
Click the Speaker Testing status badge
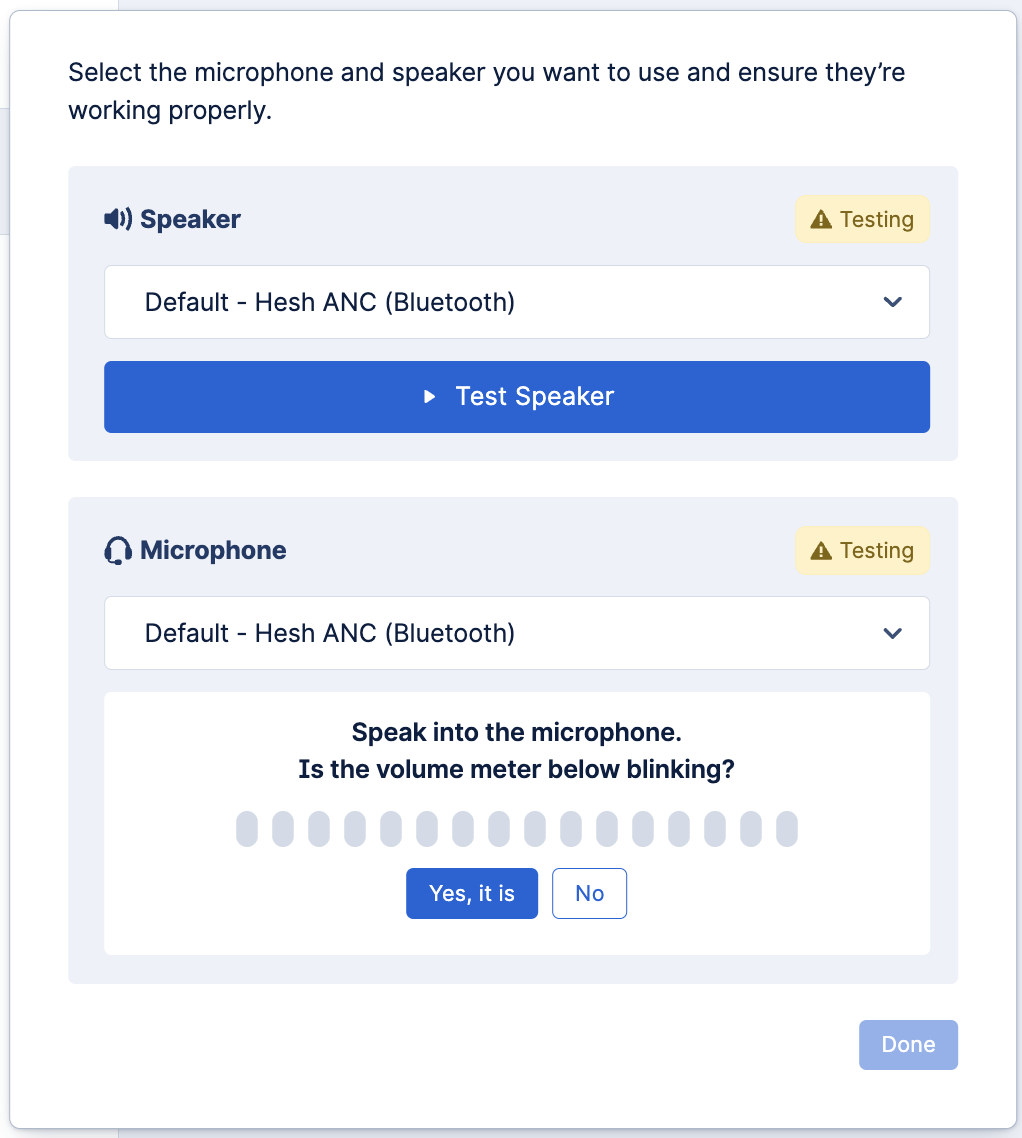pyautogui.click(x=862, y=219)
